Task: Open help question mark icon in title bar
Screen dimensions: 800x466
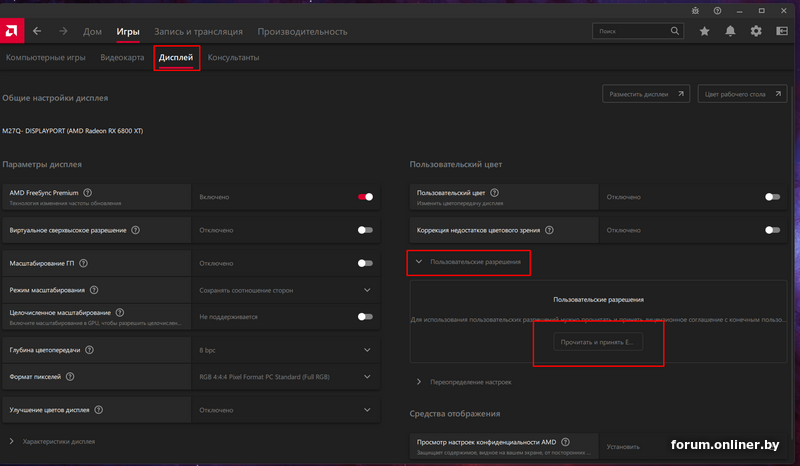Action: (719, 10)
